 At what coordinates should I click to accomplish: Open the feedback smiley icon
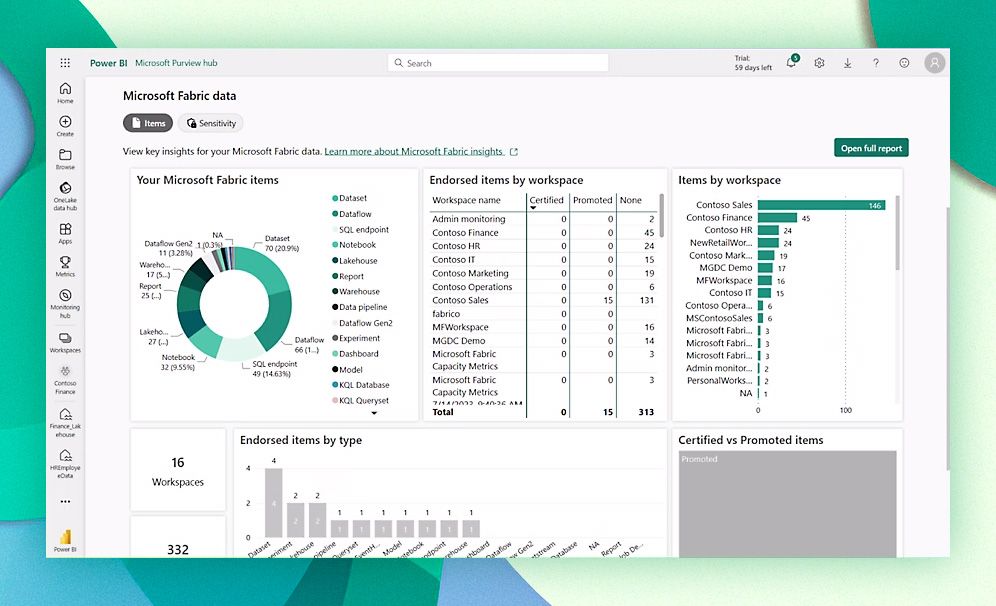coord(904,63)
